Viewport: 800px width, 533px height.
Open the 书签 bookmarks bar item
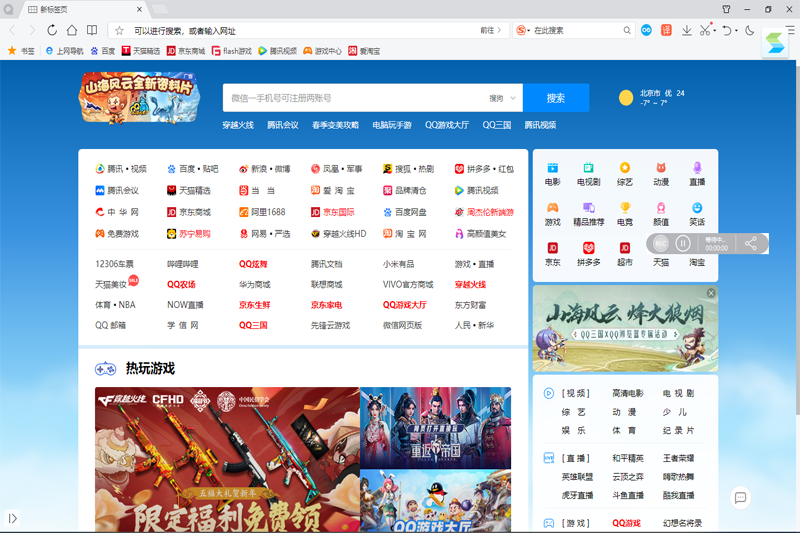click(x=21, y=51)
